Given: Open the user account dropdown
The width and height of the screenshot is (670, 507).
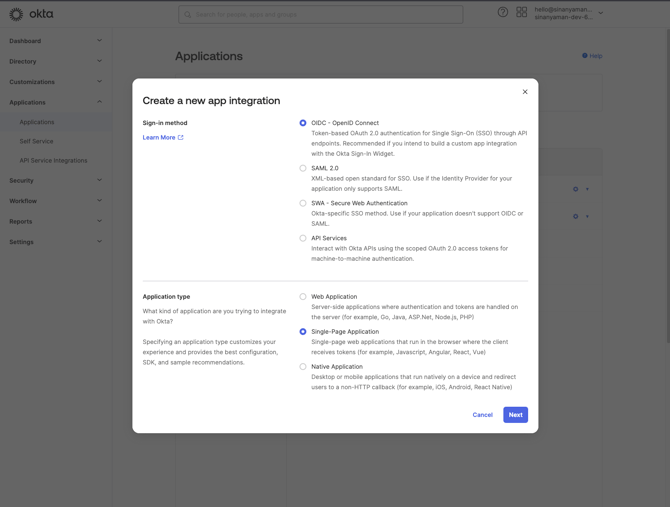Looking at the screenshot, I should click(600, 13).
